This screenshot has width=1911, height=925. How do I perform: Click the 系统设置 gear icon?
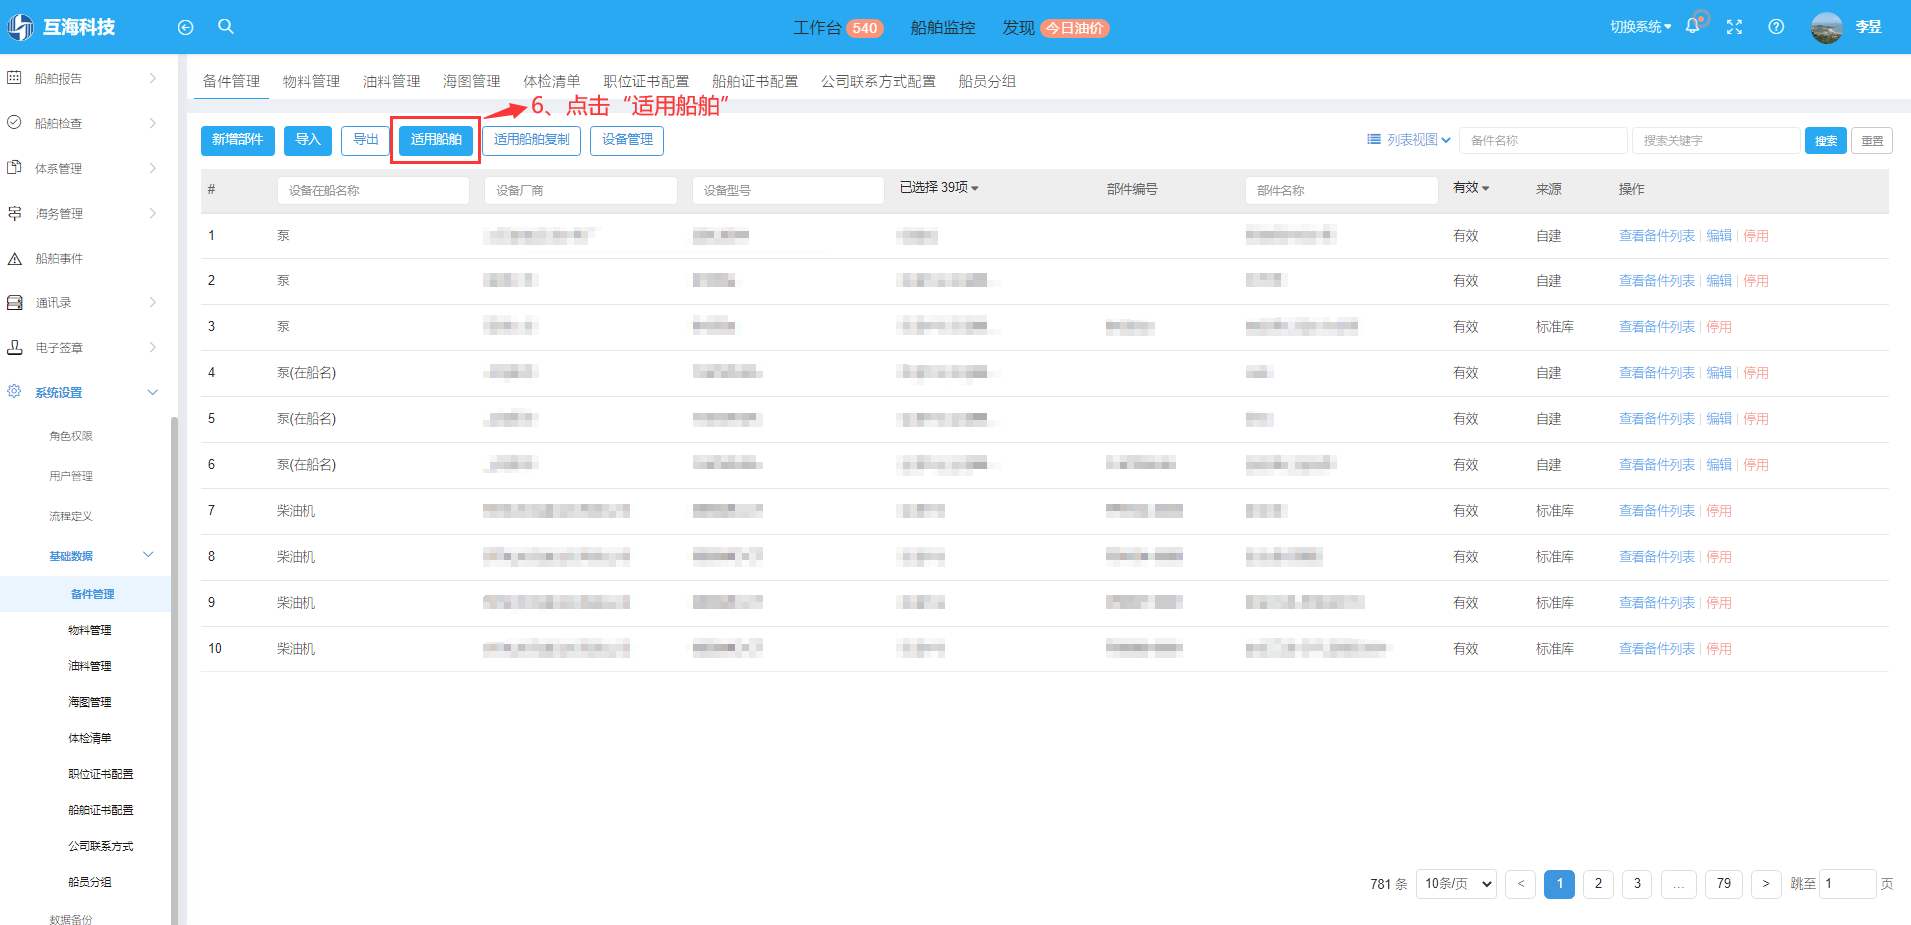point(14,391)
